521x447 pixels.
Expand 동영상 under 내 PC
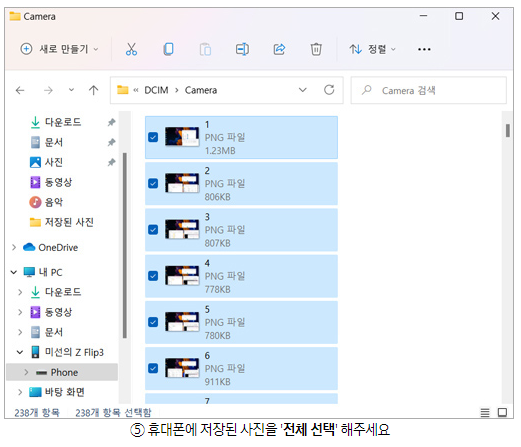pyautogui.click(x=20, y=312)
